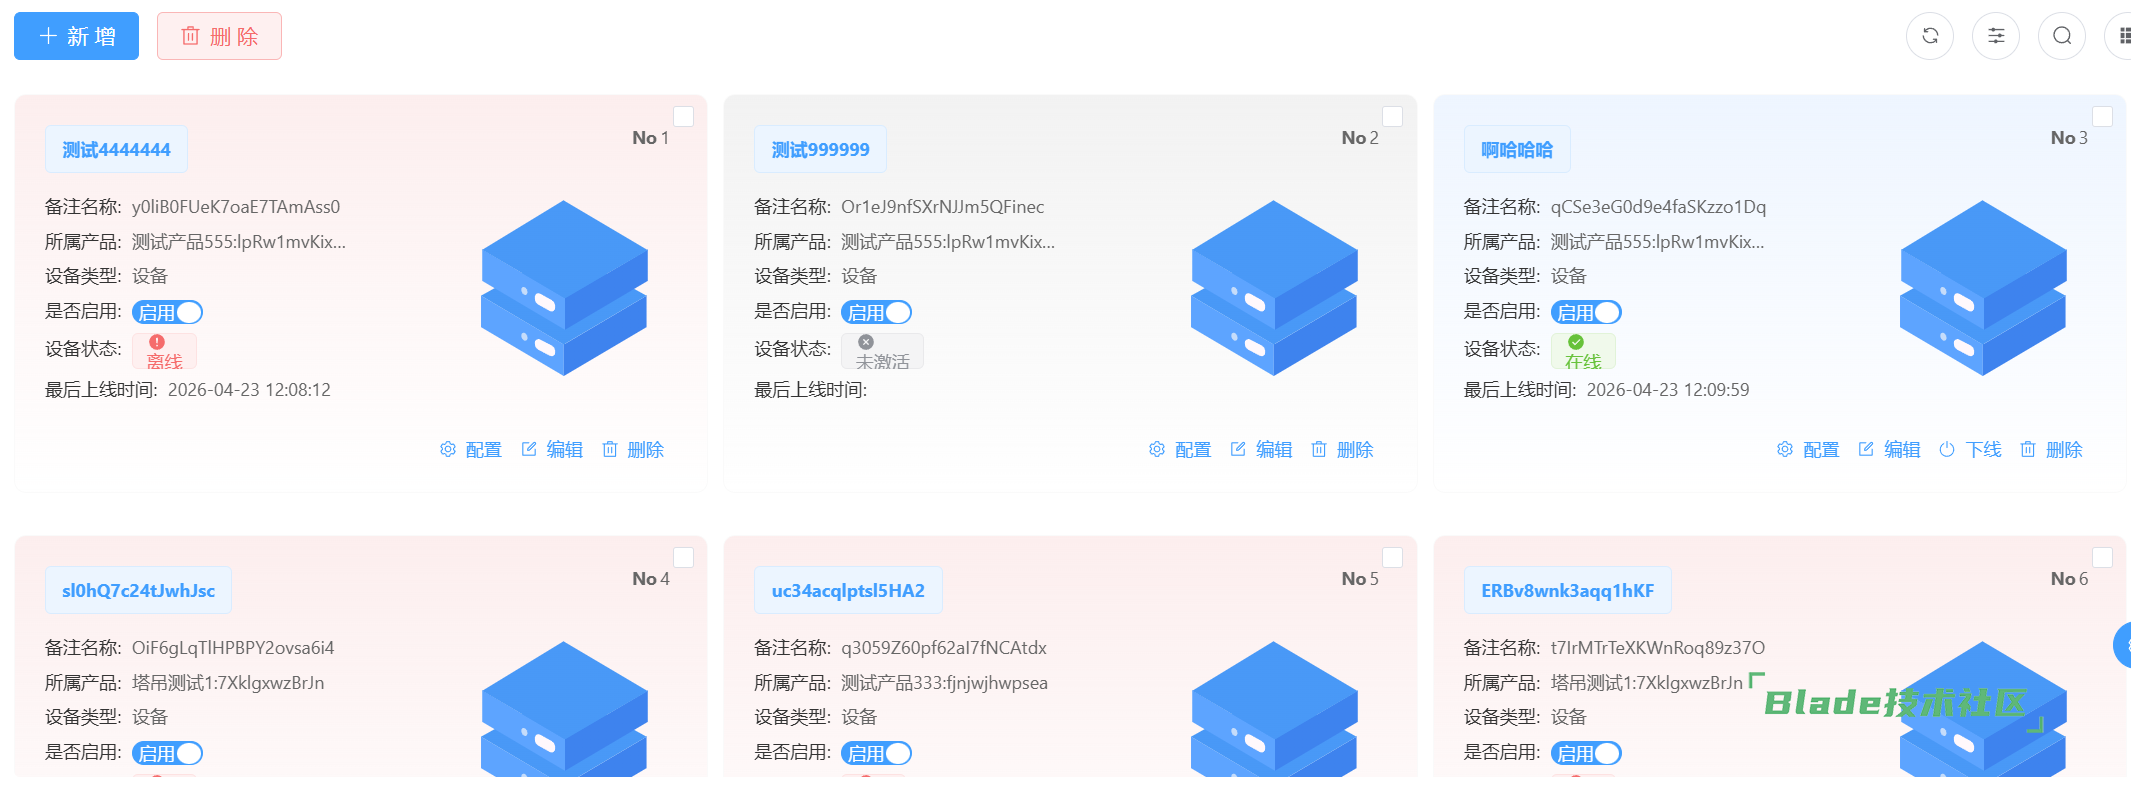
Task: Check the selection box on card No 4
Action: (683, 558)
